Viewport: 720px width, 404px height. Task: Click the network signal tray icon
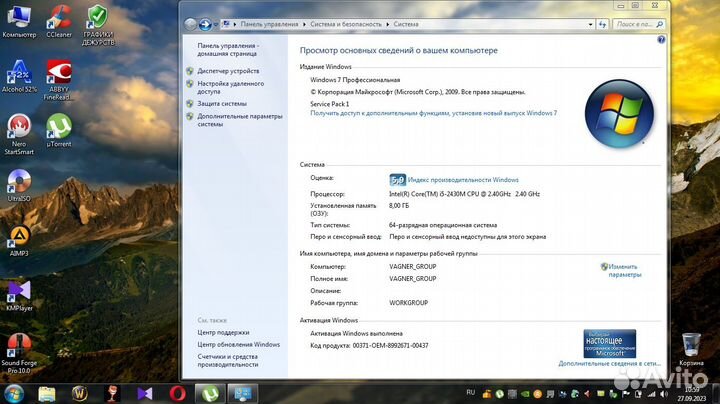651,394
